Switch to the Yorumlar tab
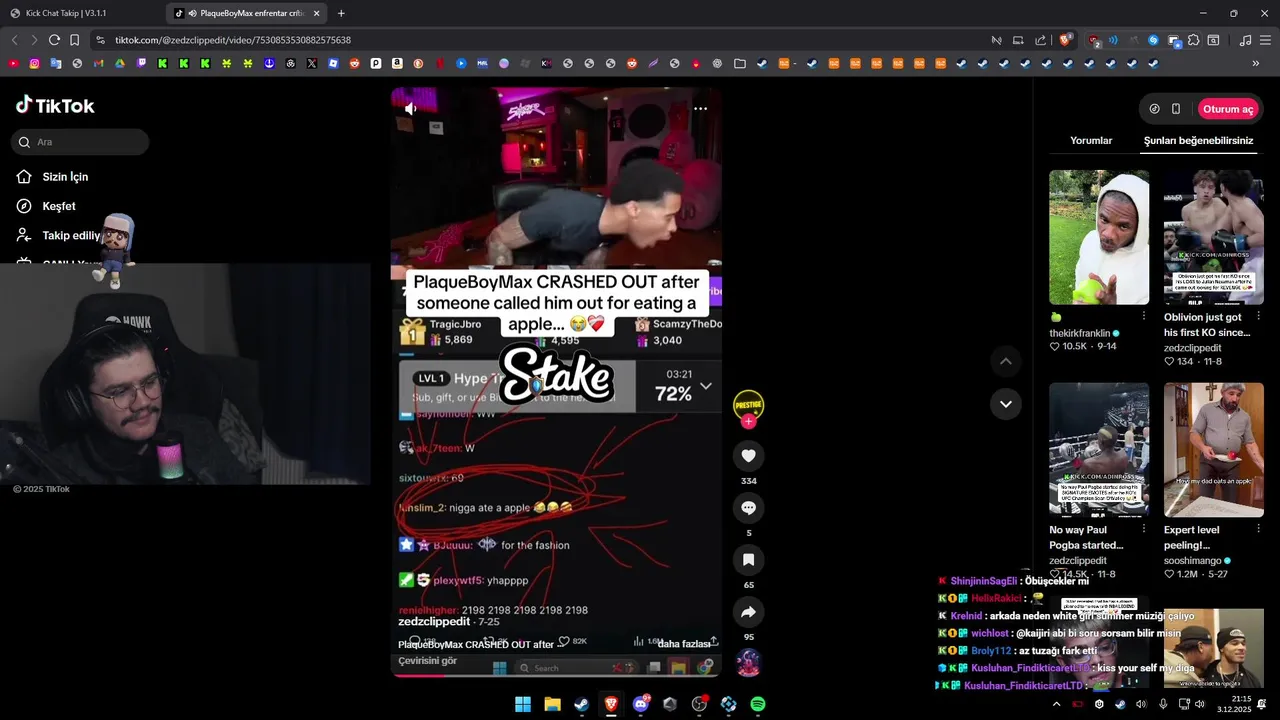Screen dimensions: 1280x720 click(x=1091, y=141)
